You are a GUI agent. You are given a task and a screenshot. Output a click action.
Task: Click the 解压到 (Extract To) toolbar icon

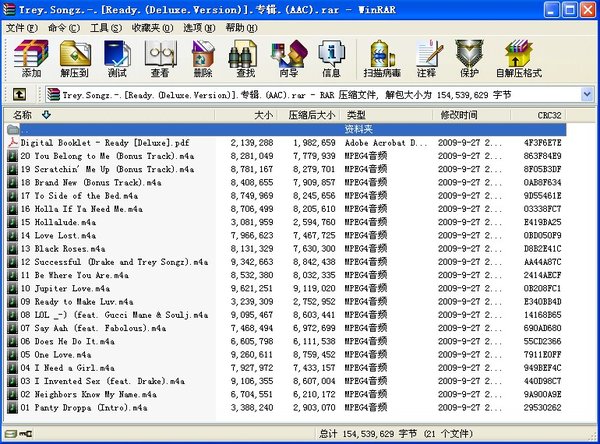pos(75,59)
